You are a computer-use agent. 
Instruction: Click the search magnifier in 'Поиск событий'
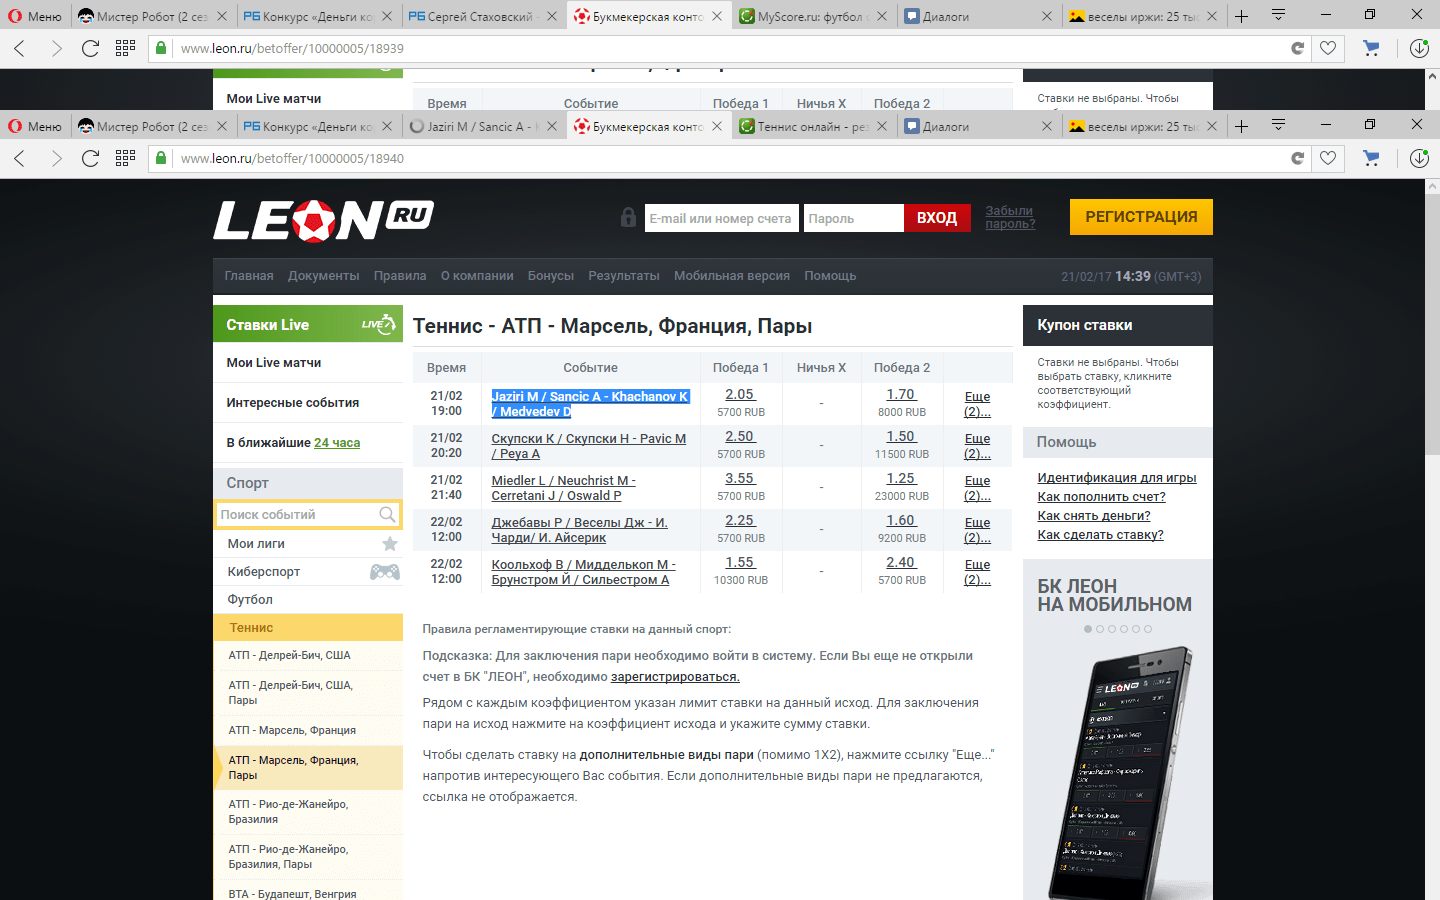click(387, 514)
